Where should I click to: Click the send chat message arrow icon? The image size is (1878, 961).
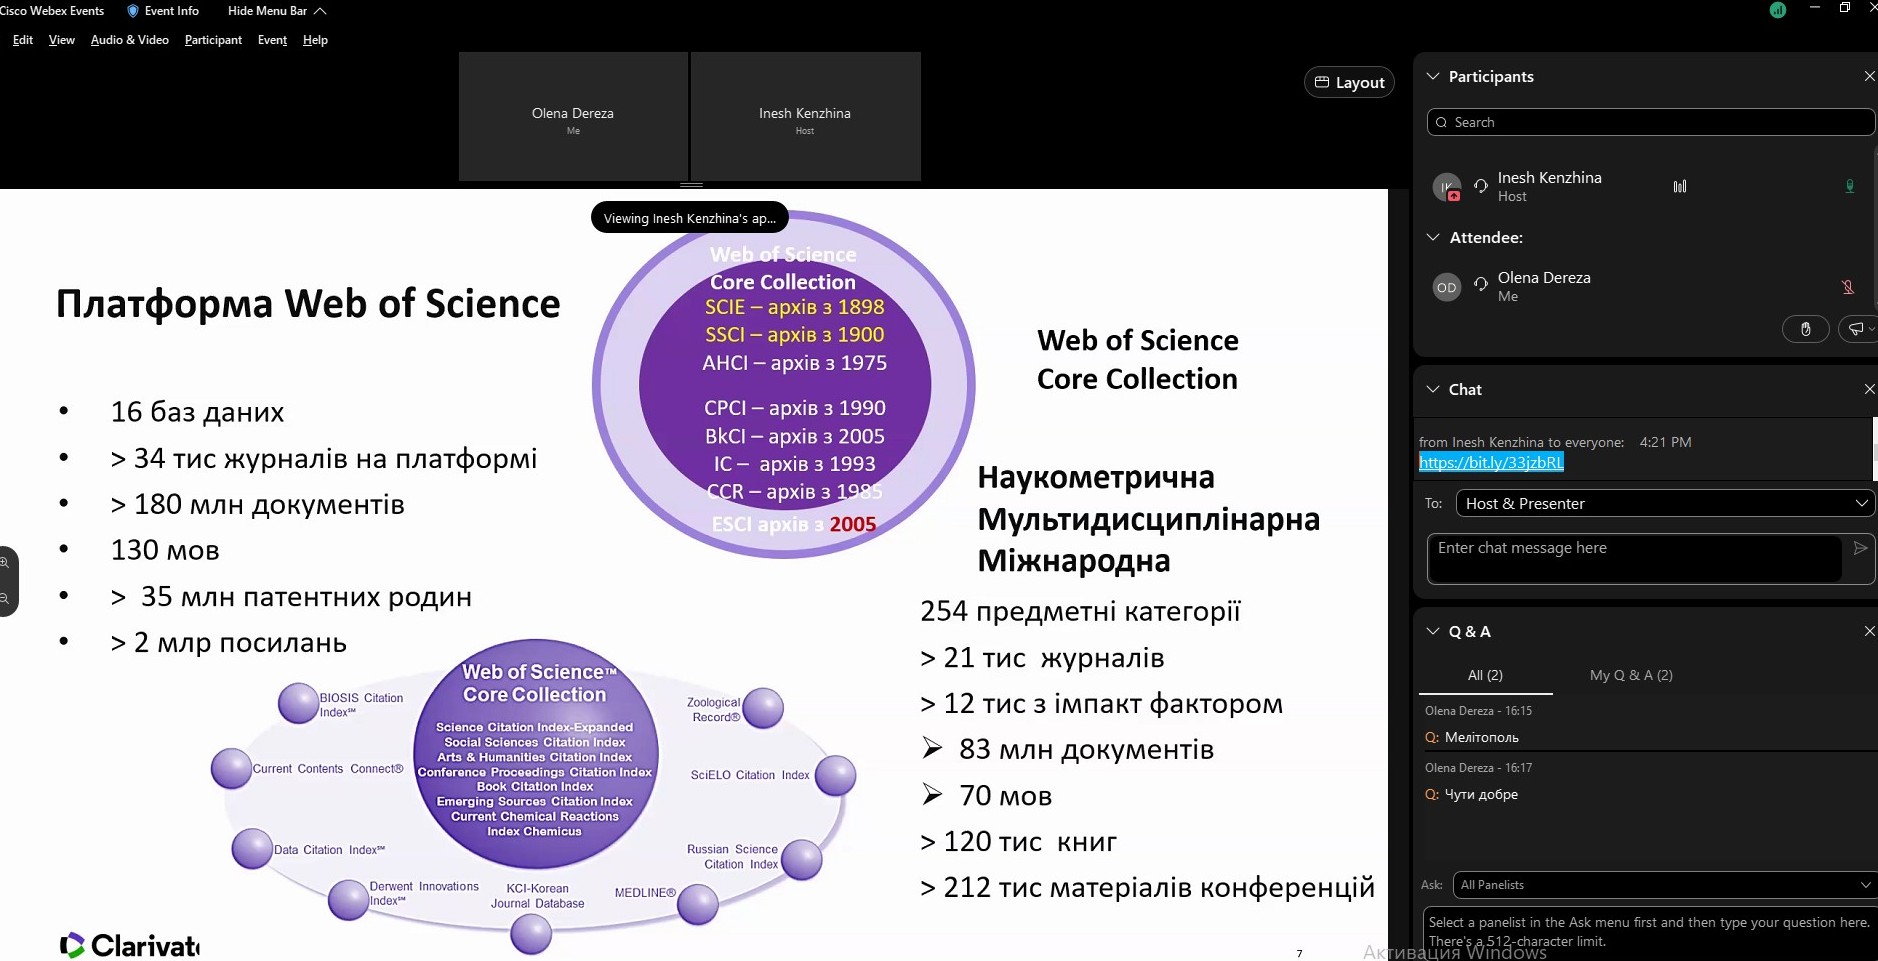[x=1860, y=548]
